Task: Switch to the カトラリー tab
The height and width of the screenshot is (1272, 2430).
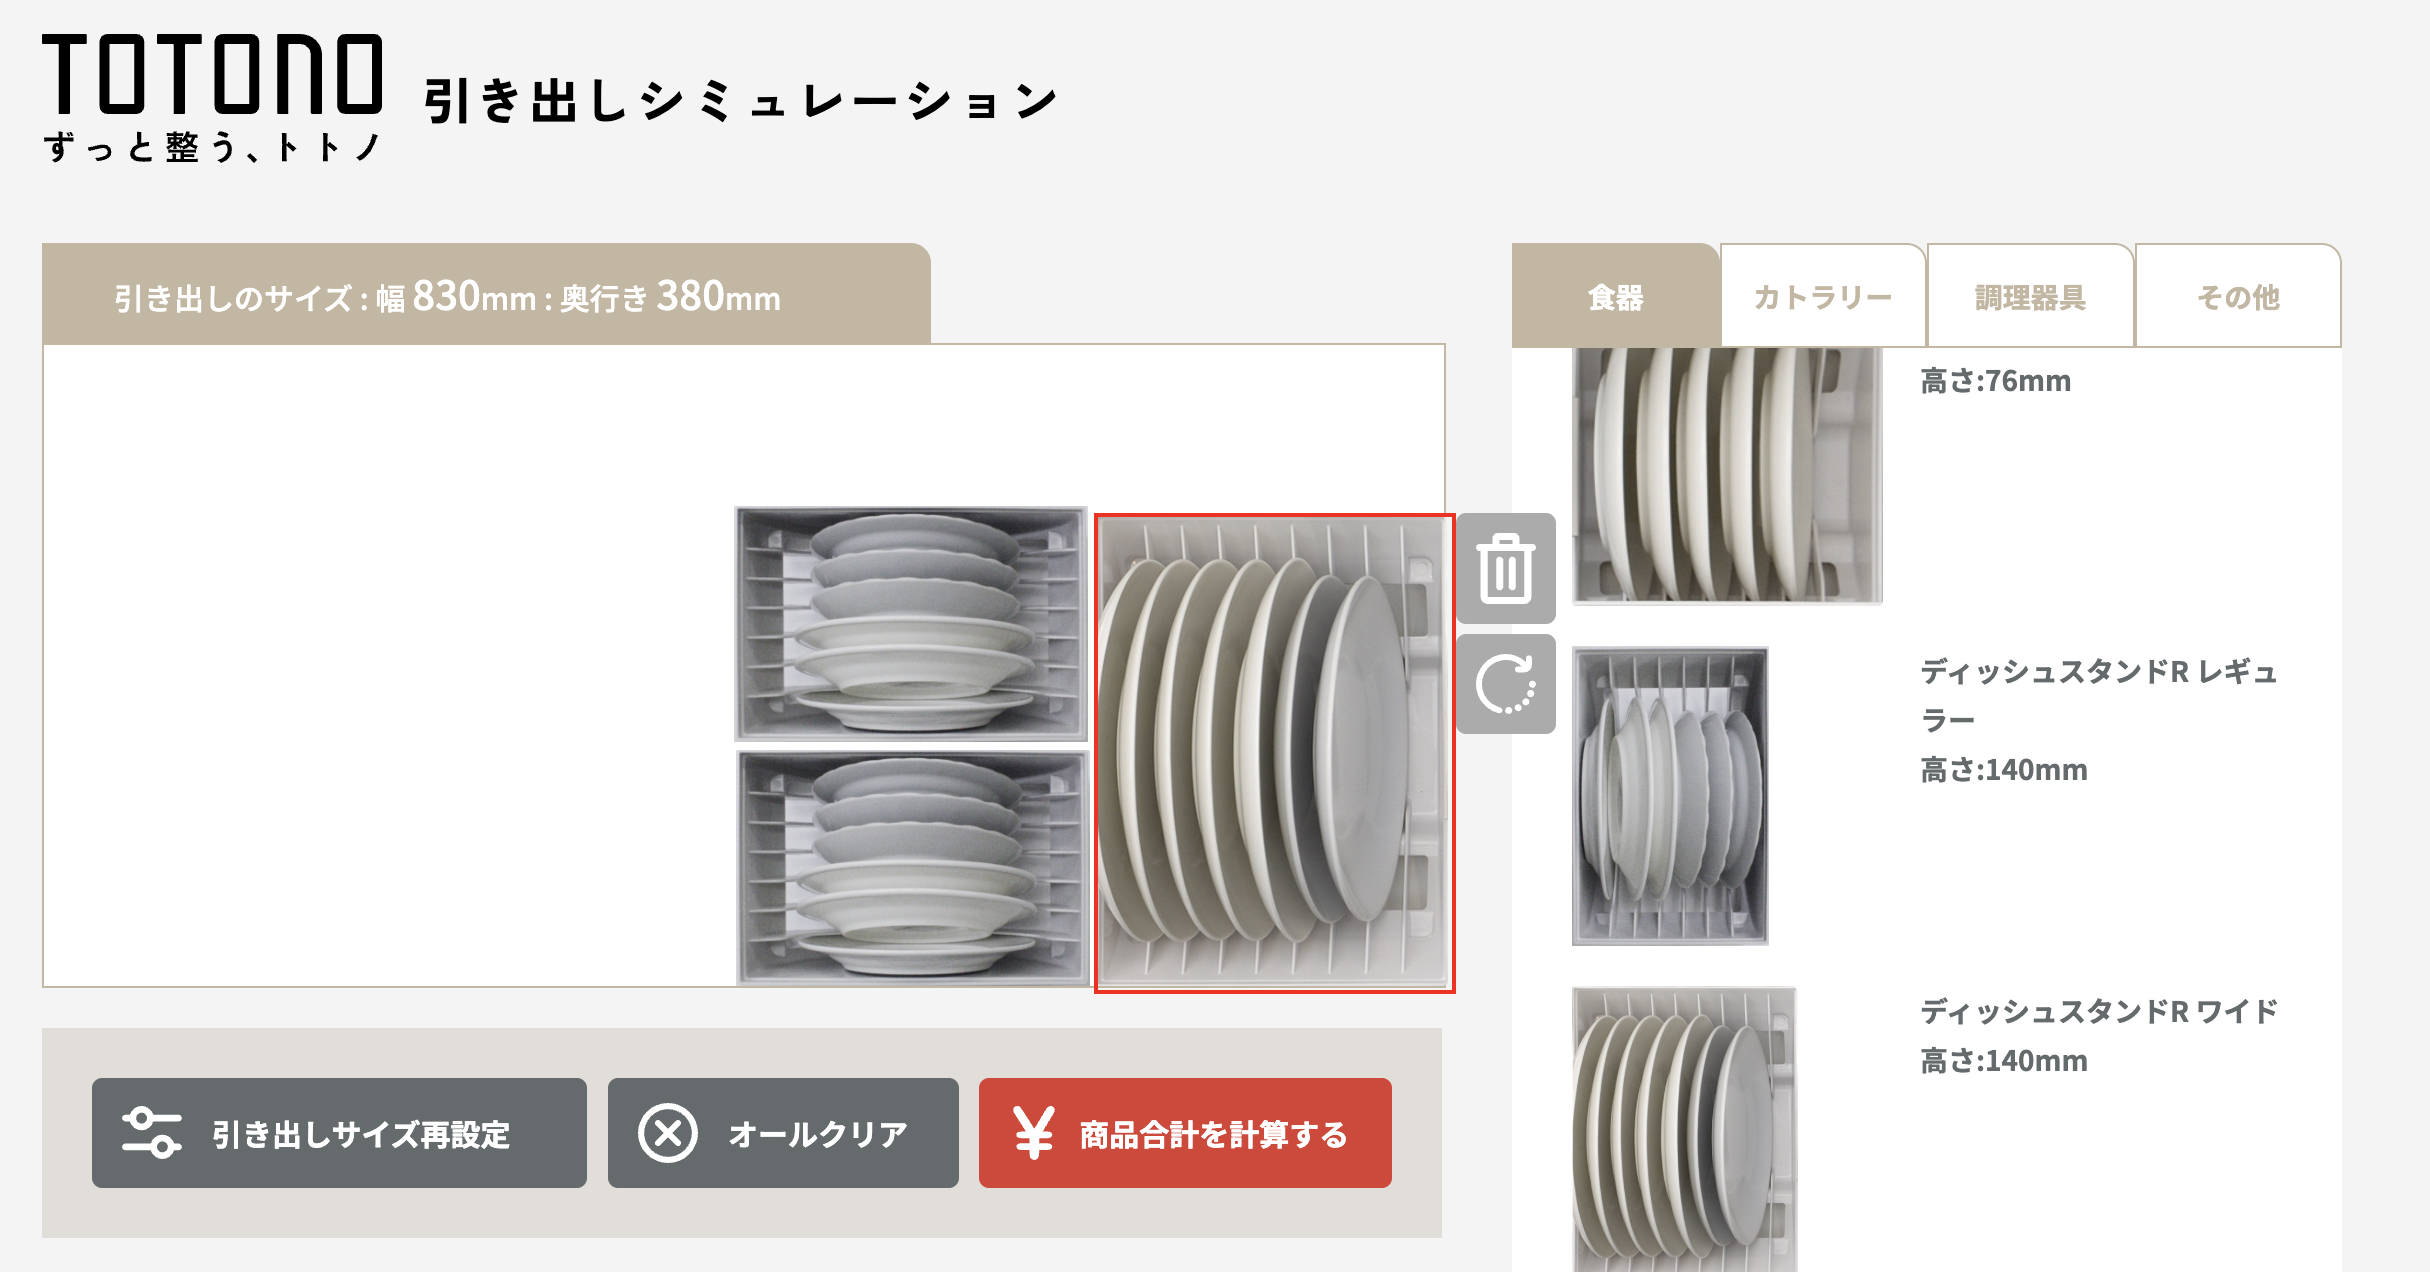Action: (x=1823, y=296)
